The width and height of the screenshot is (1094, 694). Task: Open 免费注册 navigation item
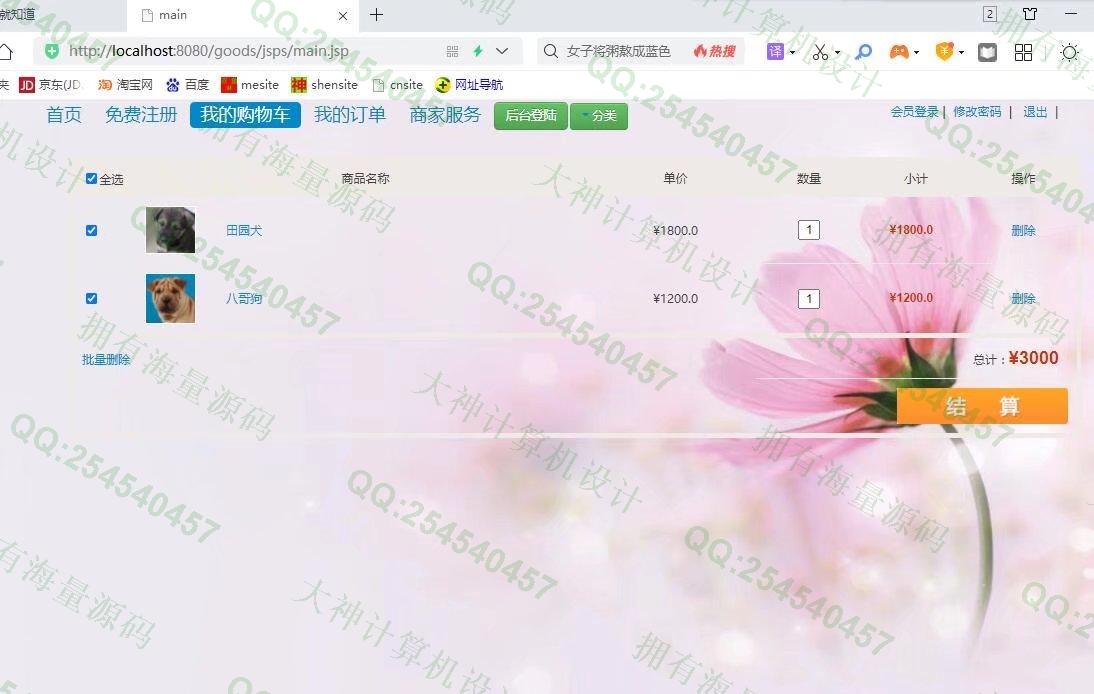click(141, 115)
